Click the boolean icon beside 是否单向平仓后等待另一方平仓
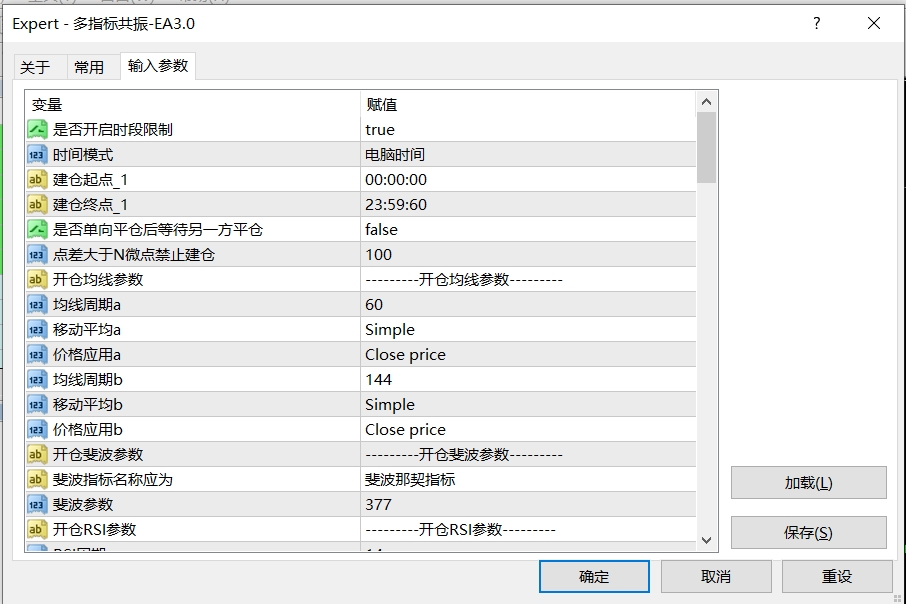Viewport: 906px width, 604px height. [x=37, y=230]
